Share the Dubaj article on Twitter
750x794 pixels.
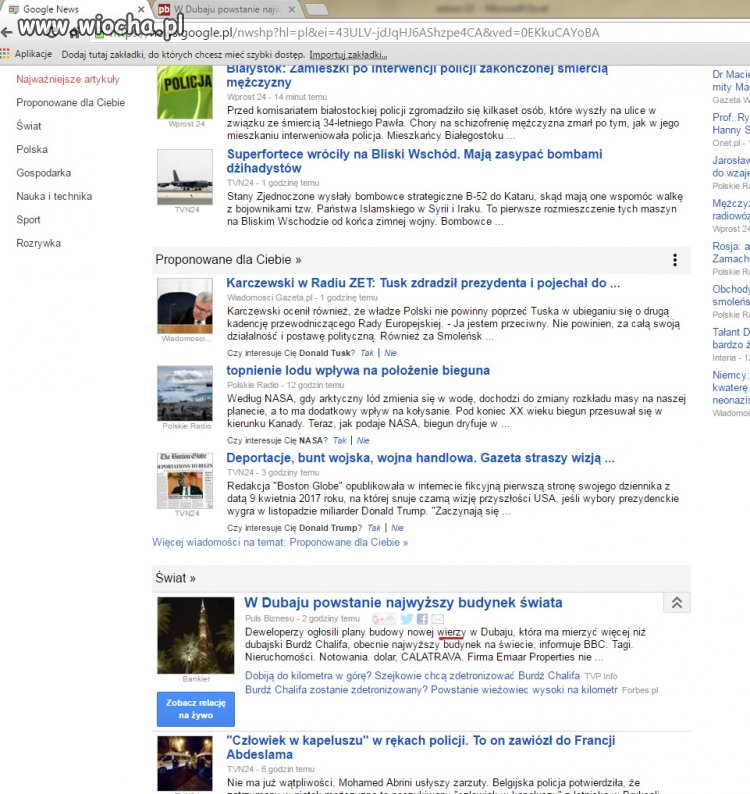[x=407, y=619]
